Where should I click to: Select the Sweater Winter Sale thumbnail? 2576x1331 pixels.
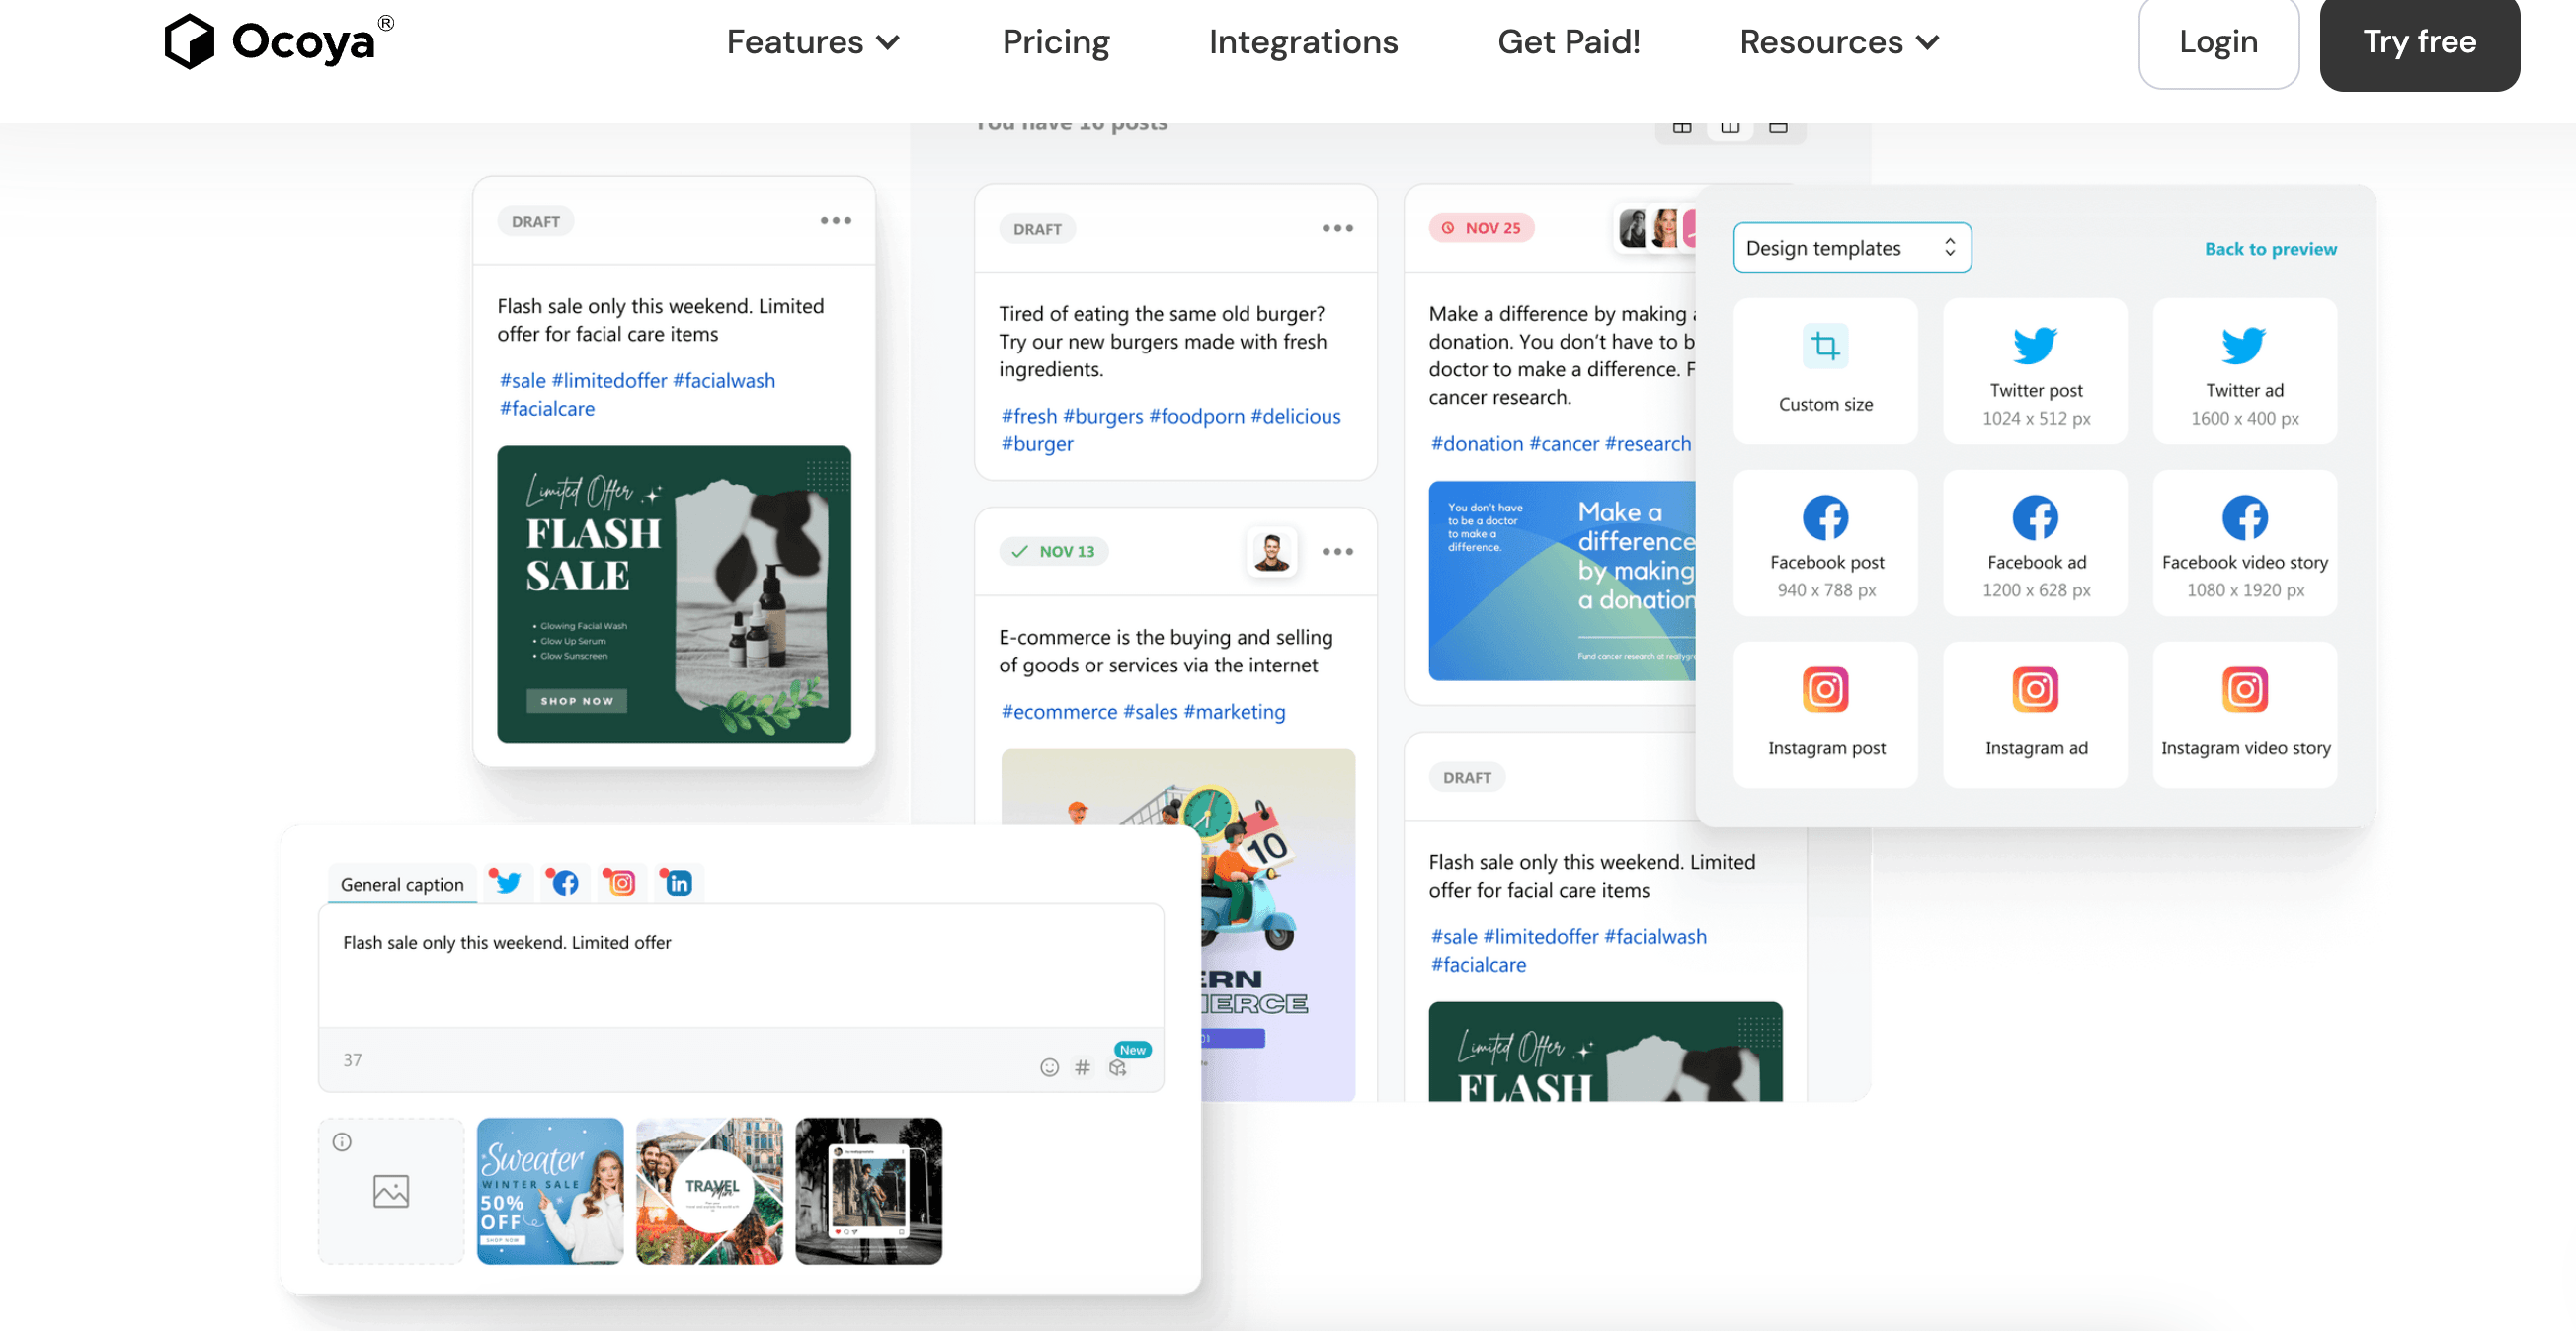[548, 1190]
